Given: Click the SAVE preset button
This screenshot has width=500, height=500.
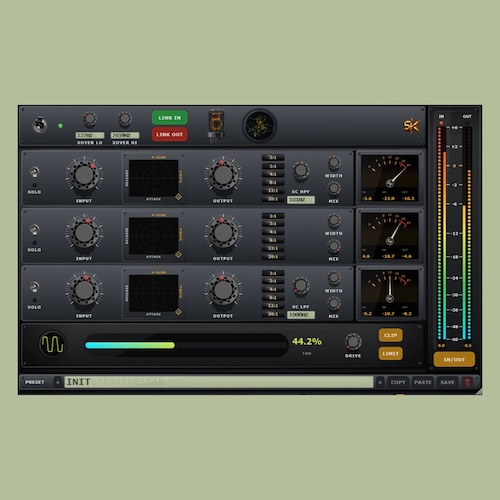Looking at the screenshot, I should point(447,382).
